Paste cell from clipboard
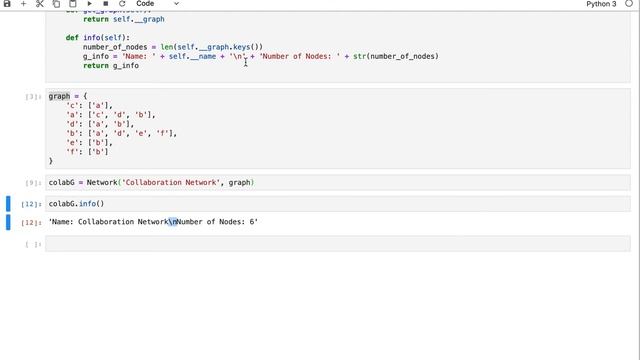Image resolution: width=640 pixels, height=360 pixels. (x=73, y=4)
